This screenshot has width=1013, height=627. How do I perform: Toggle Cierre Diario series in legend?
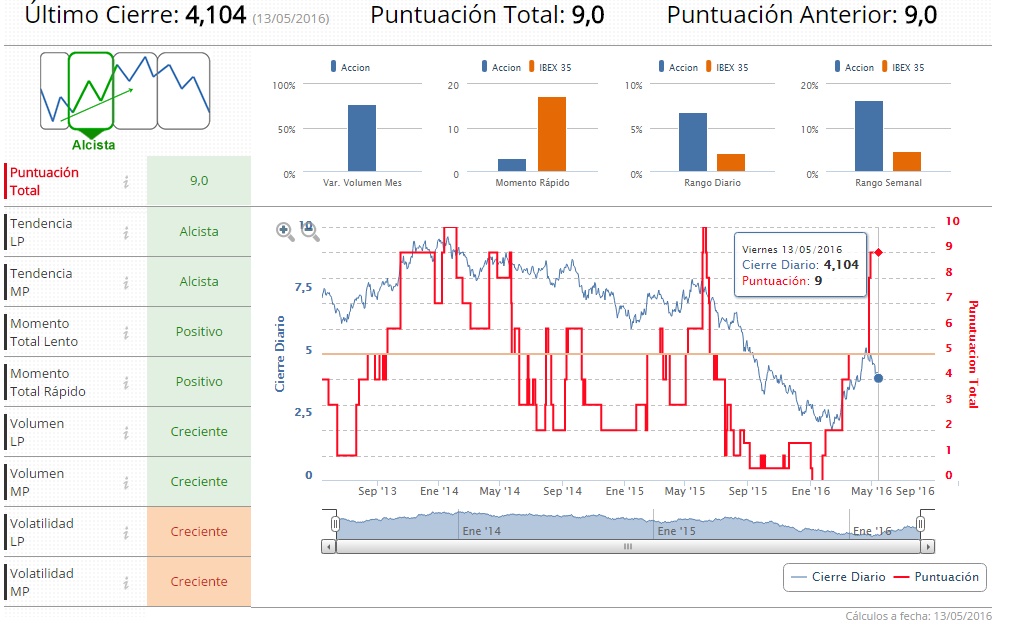coord(838,577)
